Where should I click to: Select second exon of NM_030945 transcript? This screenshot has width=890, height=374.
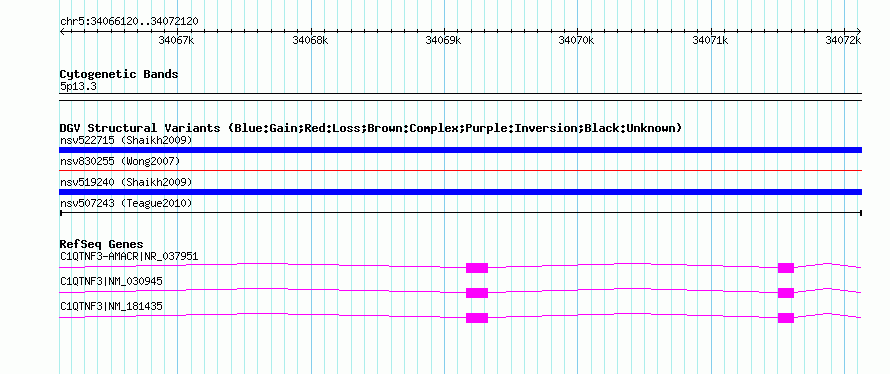tap(786, 293)
